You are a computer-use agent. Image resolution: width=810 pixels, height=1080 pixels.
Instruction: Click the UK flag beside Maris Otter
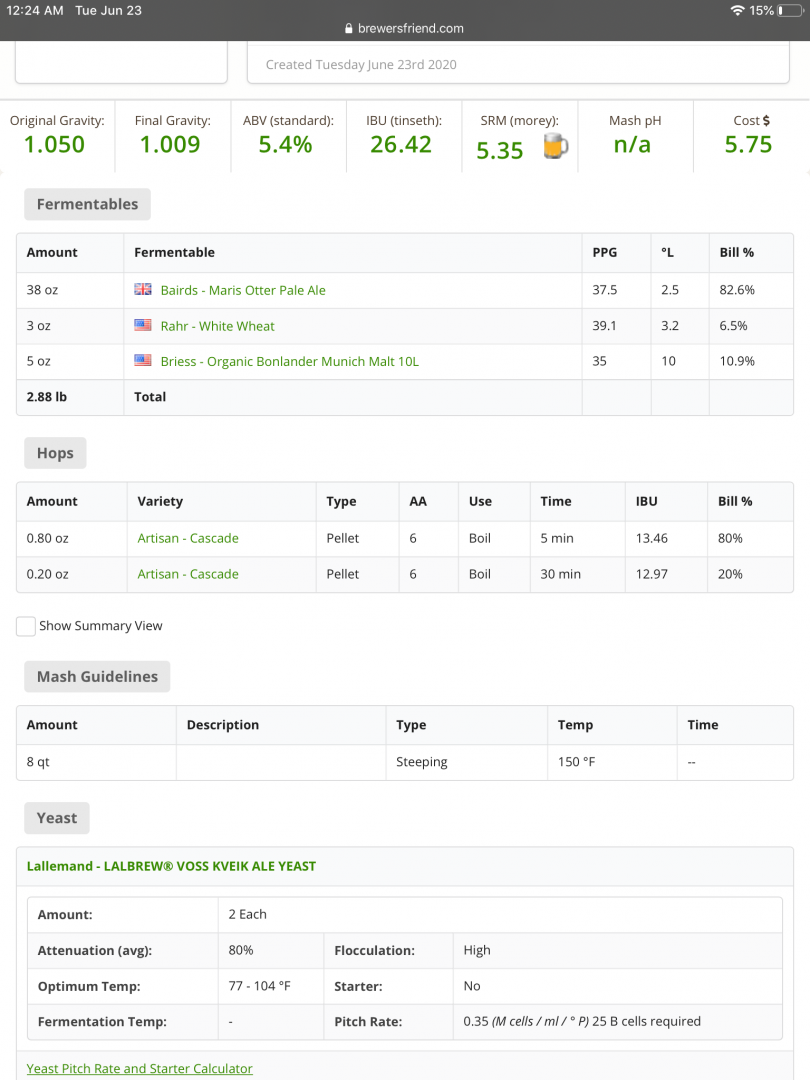[143, 290]
